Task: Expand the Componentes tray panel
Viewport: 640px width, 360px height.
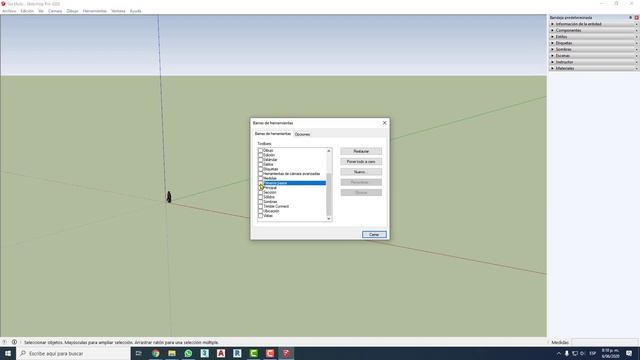Action: (593, 30)
